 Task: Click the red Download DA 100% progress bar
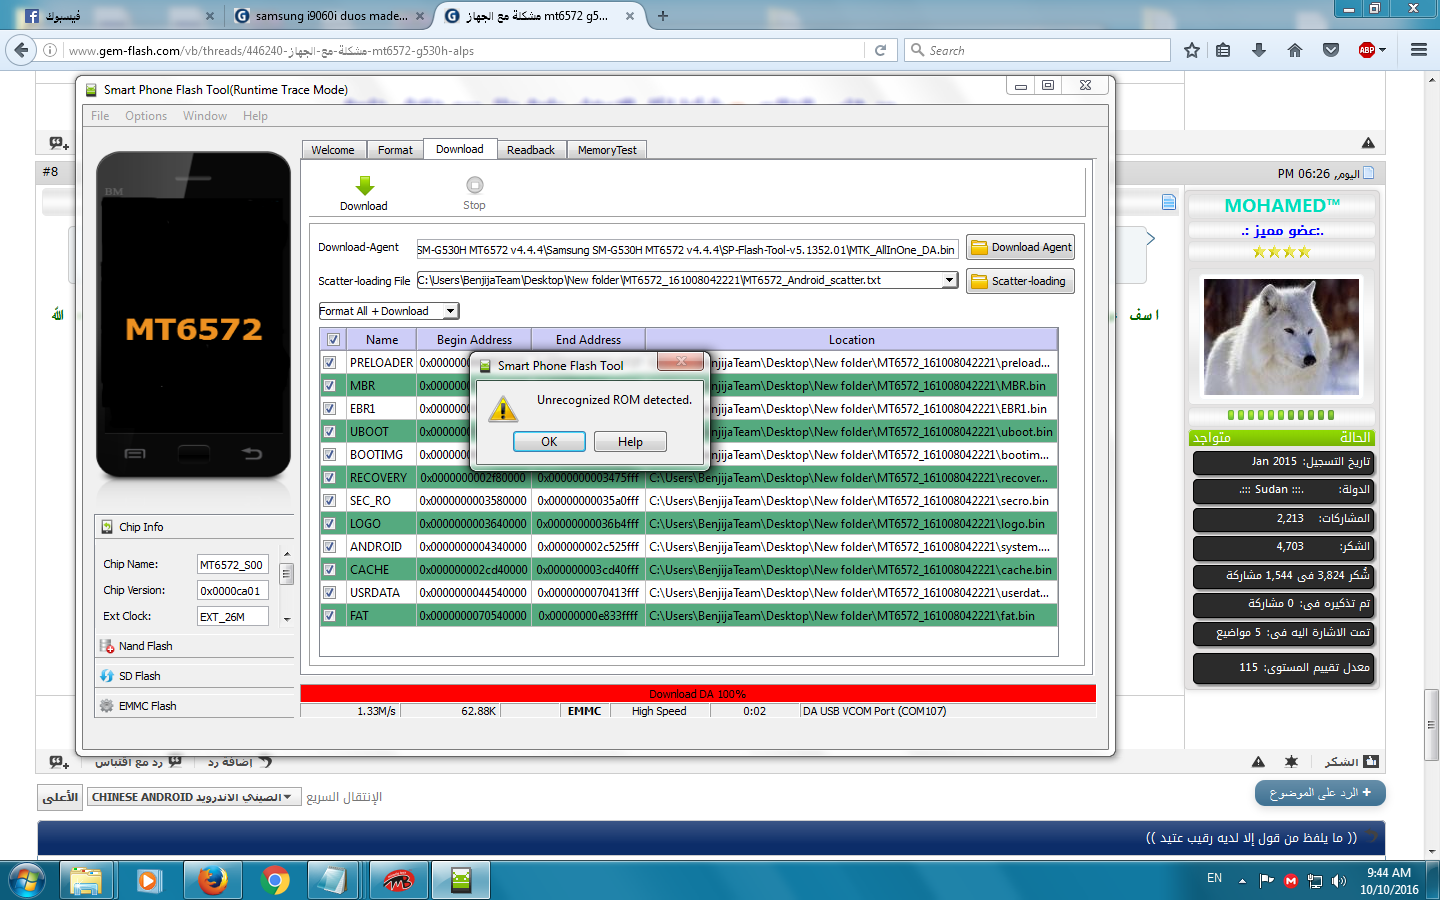pos(698,693)
